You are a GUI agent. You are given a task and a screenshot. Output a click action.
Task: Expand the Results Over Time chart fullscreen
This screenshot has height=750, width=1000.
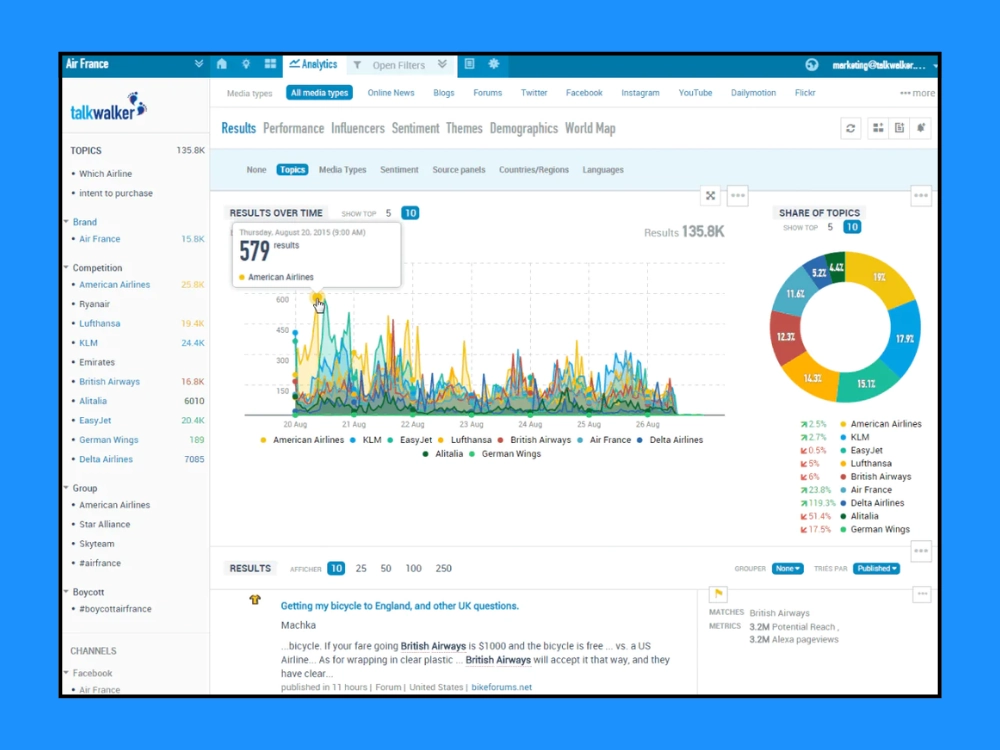(710, 196)
